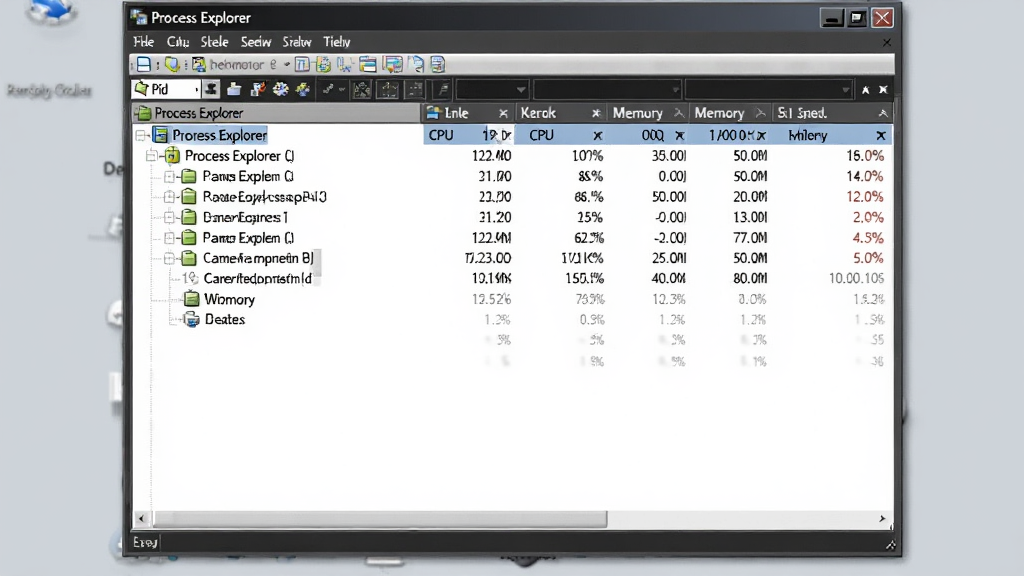Click the yellow shield icon in top toolbar
This screenshot has width=1024, height=576.
pyautogui.click(x=172, y=64)
